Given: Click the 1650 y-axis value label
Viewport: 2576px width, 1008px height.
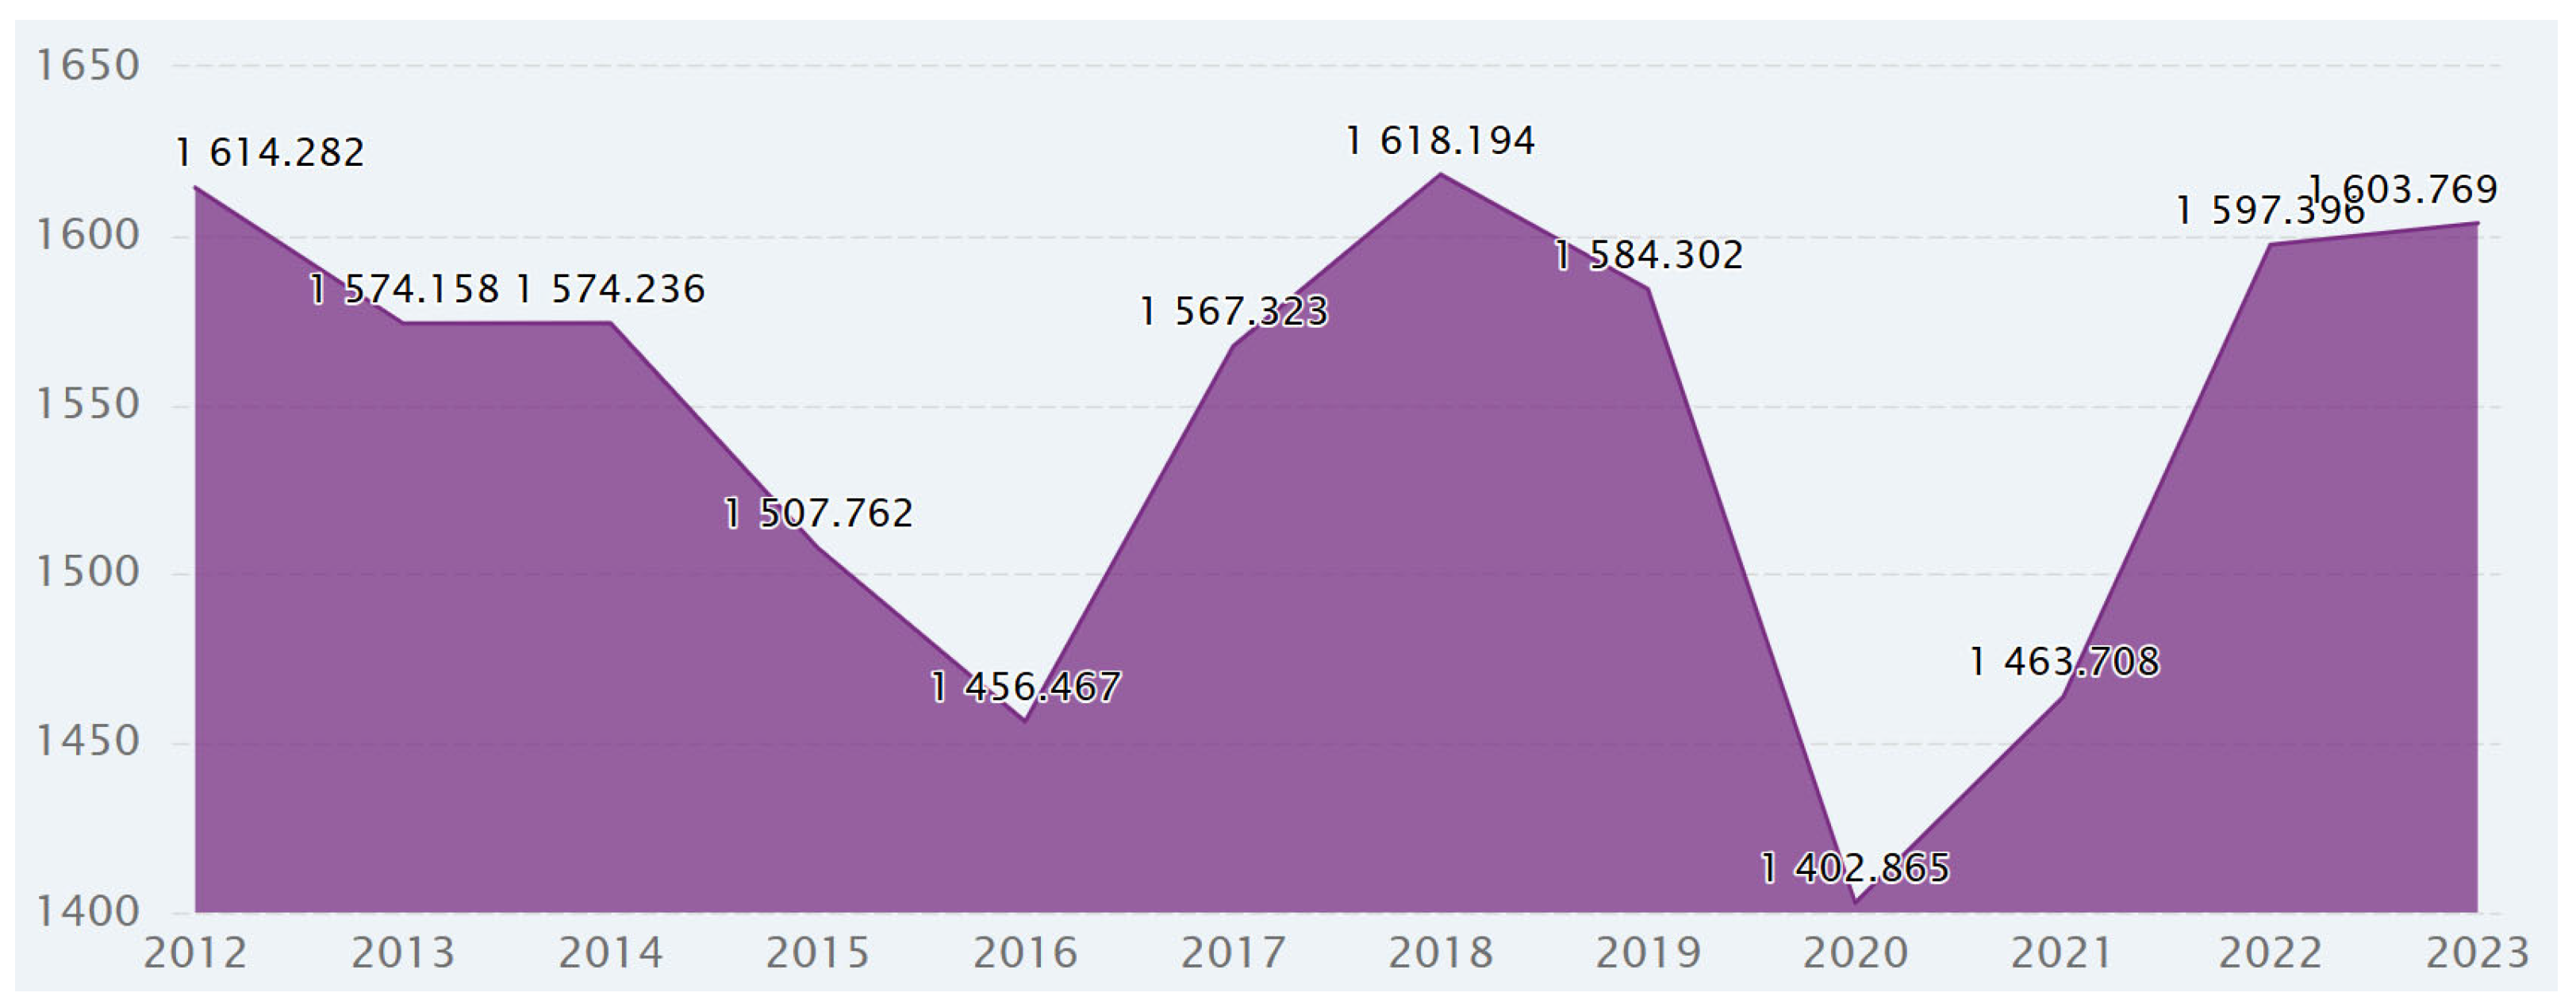Looking at the screenshot, I should pos(87,66).
